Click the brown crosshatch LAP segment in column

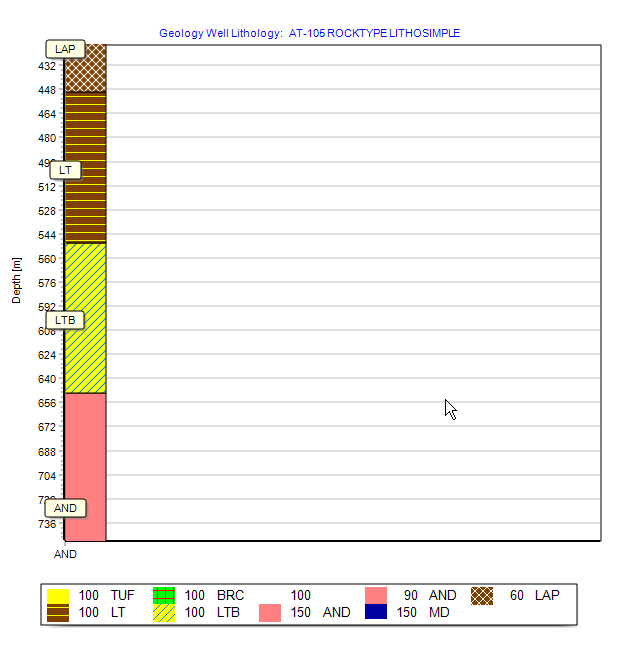coord(86,68)
